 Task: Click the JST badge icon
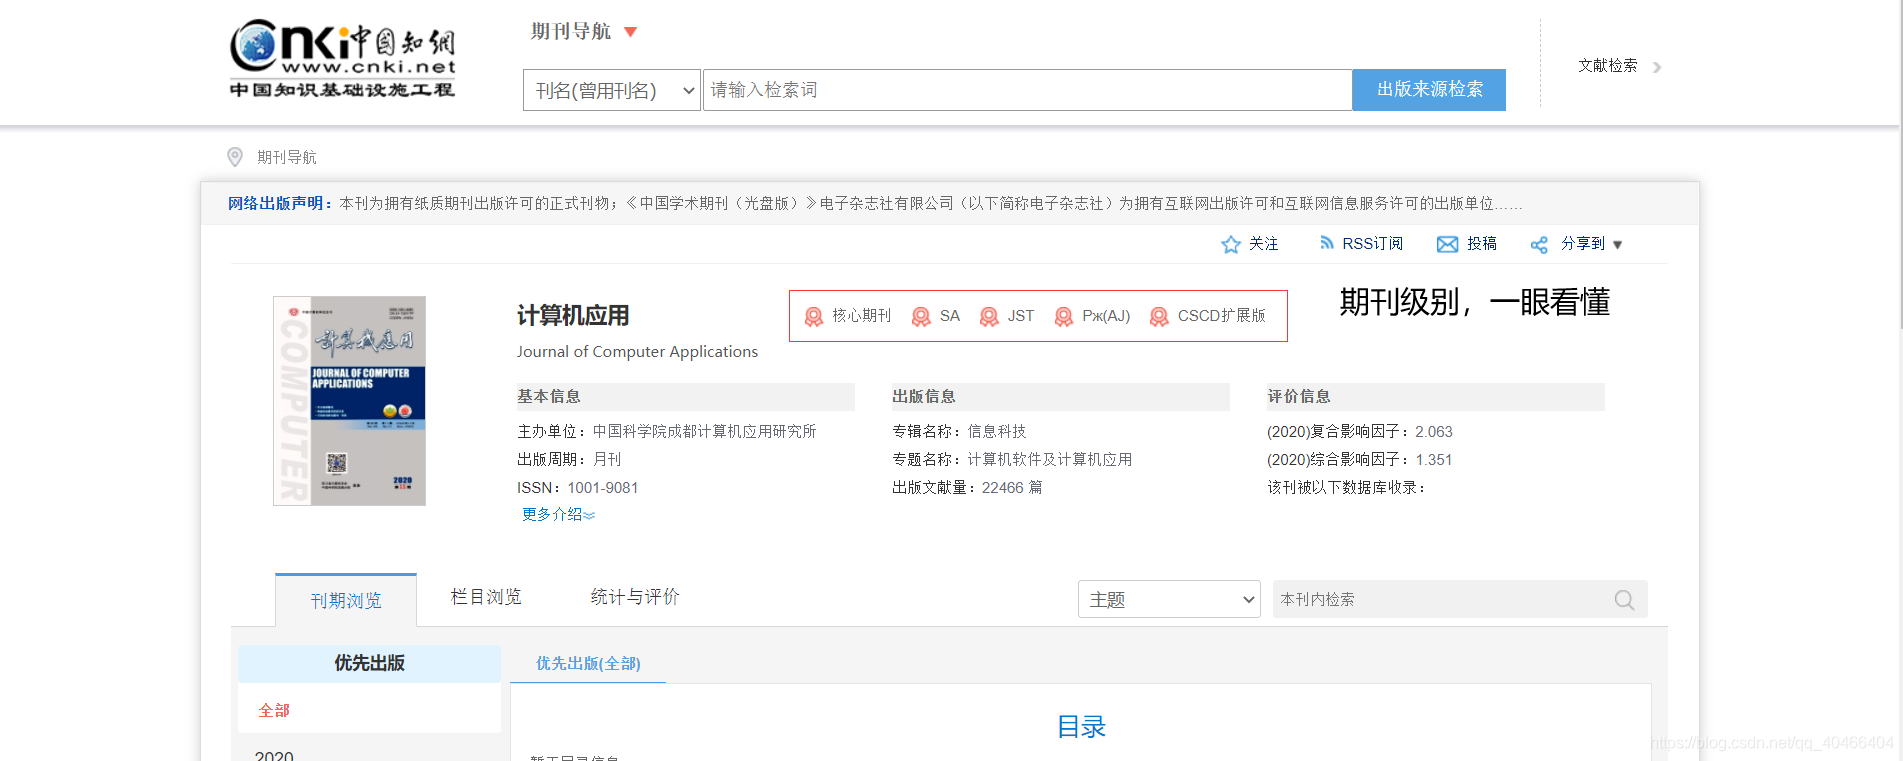[x=989, y=317]
